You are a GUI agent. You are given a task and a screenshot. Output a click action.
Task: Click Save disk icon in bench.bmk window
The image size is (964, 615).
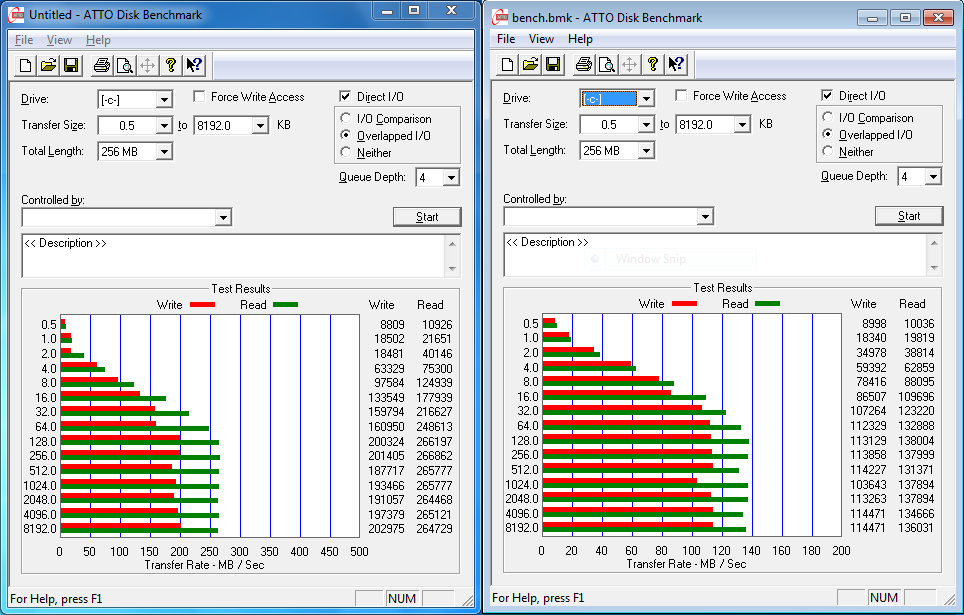click(x=553, y=64)
